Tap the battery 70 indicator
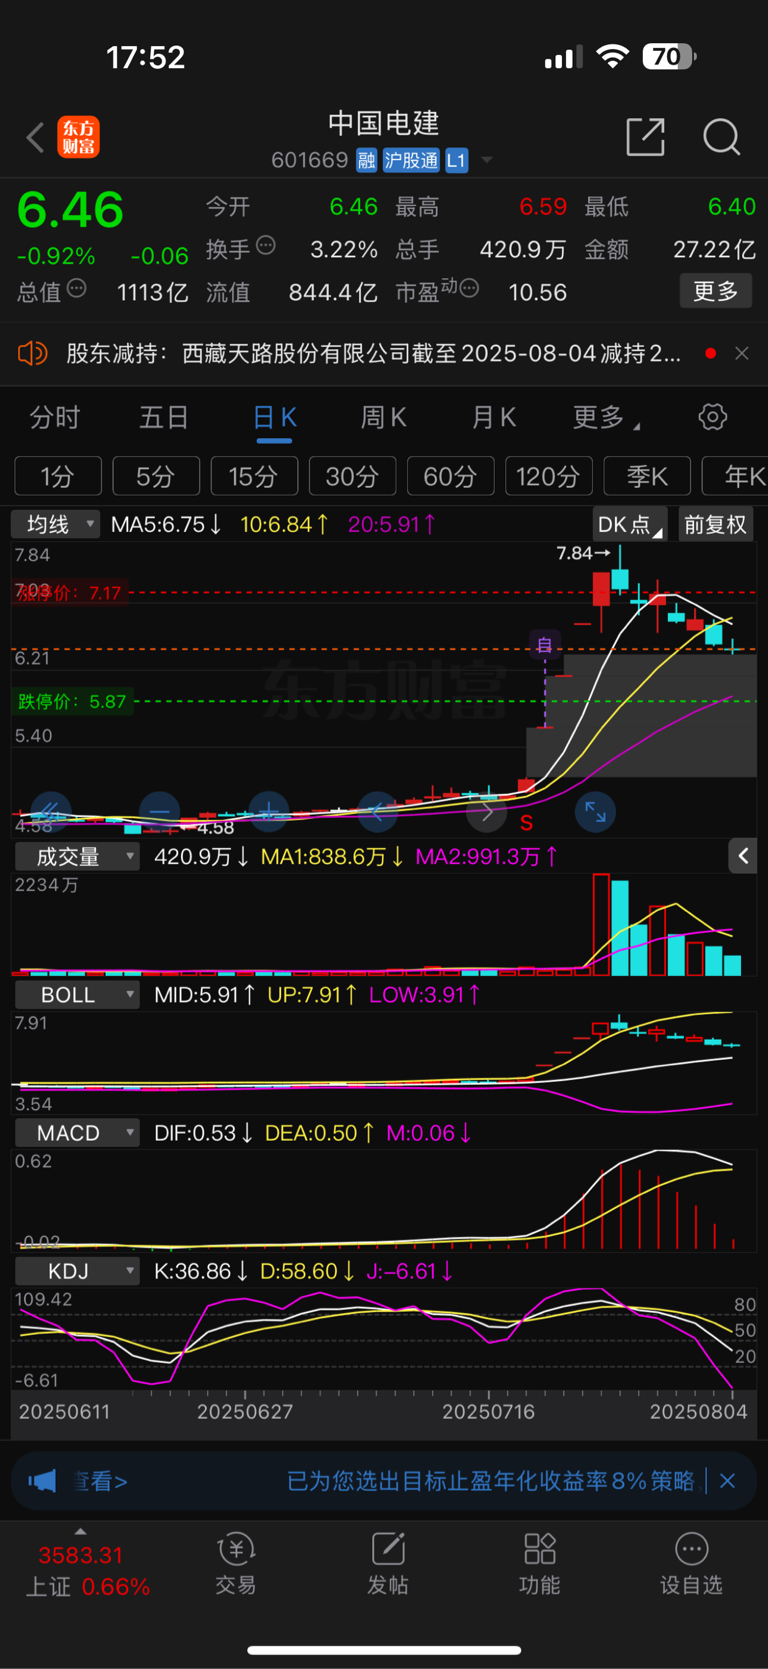768x1669 pixels. (x=669, y=57)
